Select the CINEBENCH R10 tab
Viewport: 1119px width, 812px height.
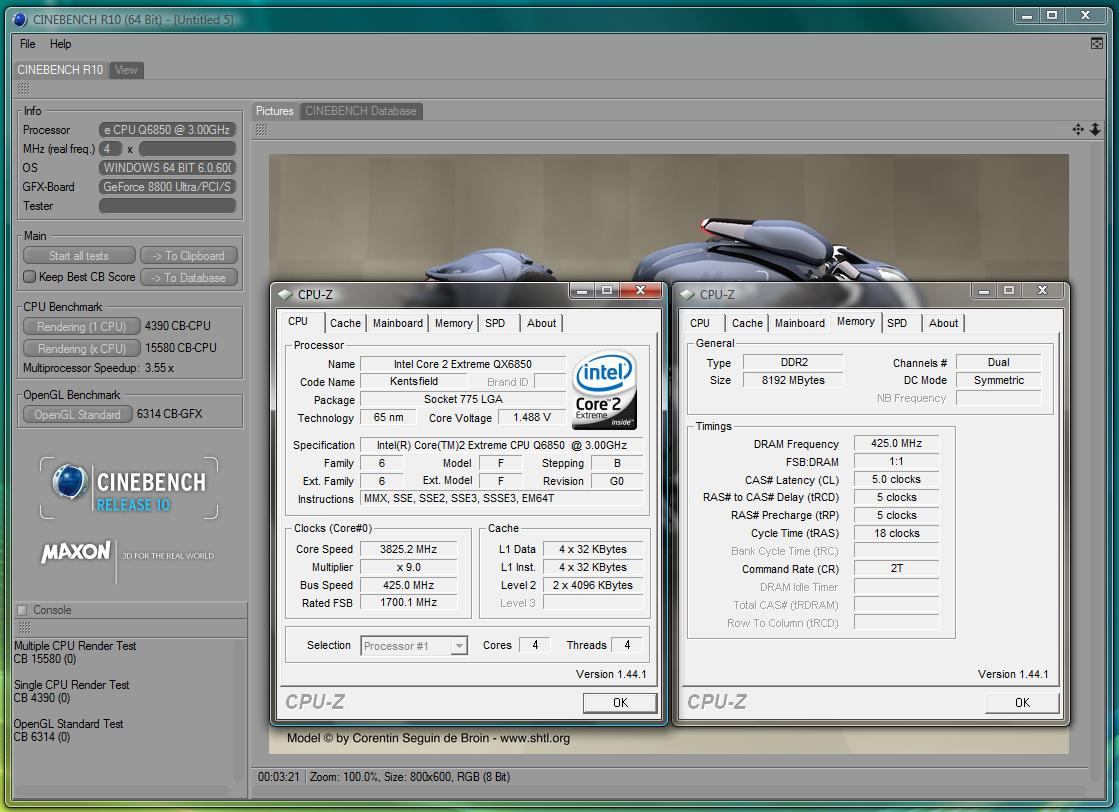coord(61,70)
